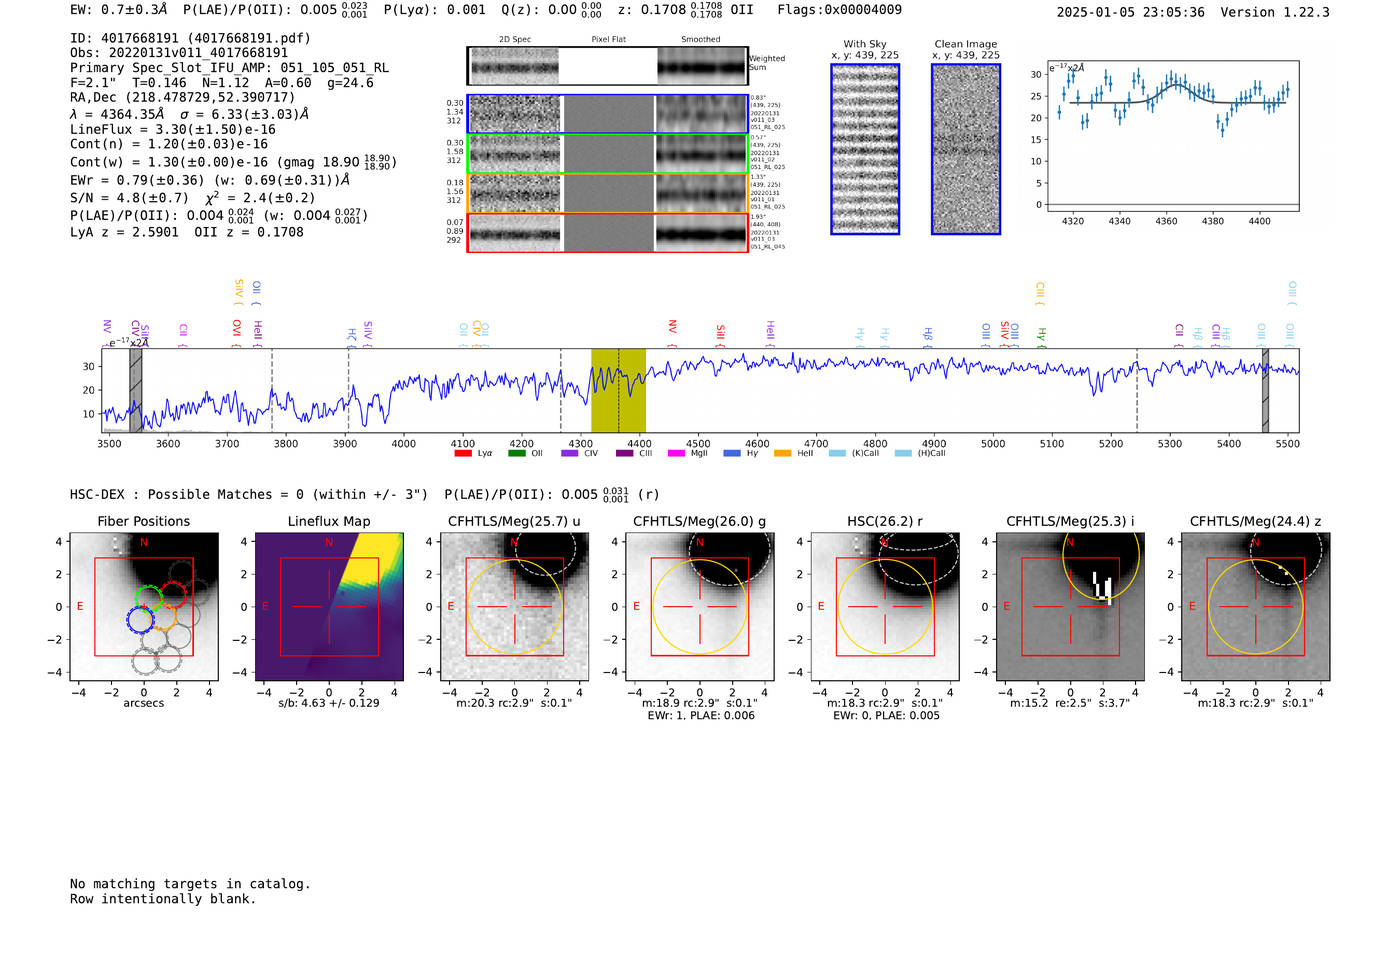Click the green Hγ line label near 5085 Å
This screenshot has height=953, width=1400.
pos(1041,336)
